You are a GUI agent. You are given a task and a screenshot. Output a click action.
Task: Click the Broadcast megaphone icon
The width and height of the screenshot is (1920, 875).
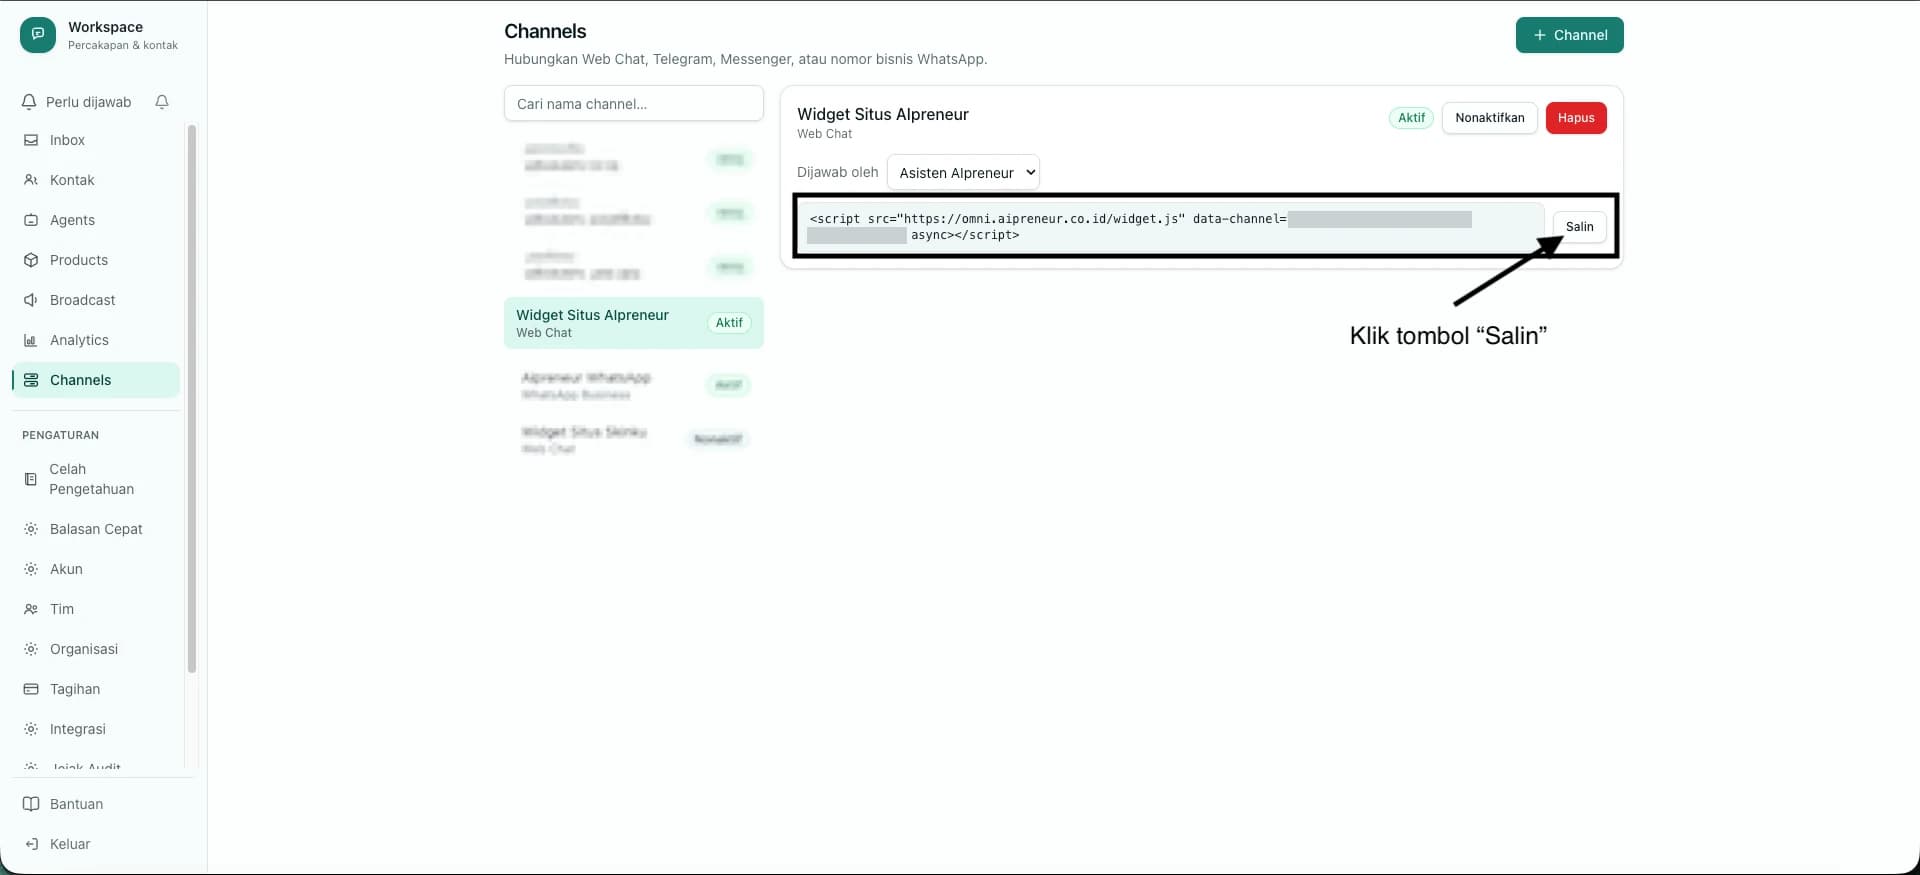tap(31, 300)
